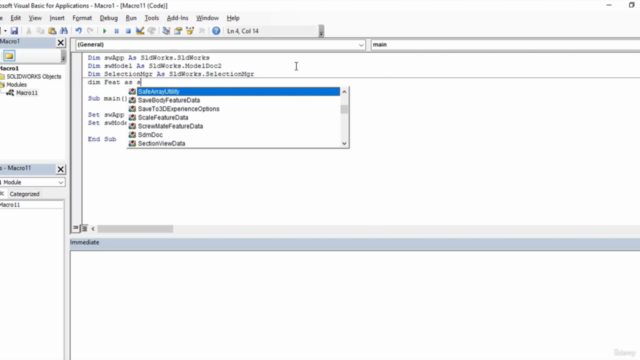Restore down the VBA editor window
Image resolution: width=640 pixels, height=360 pixels.
[631, 5]
